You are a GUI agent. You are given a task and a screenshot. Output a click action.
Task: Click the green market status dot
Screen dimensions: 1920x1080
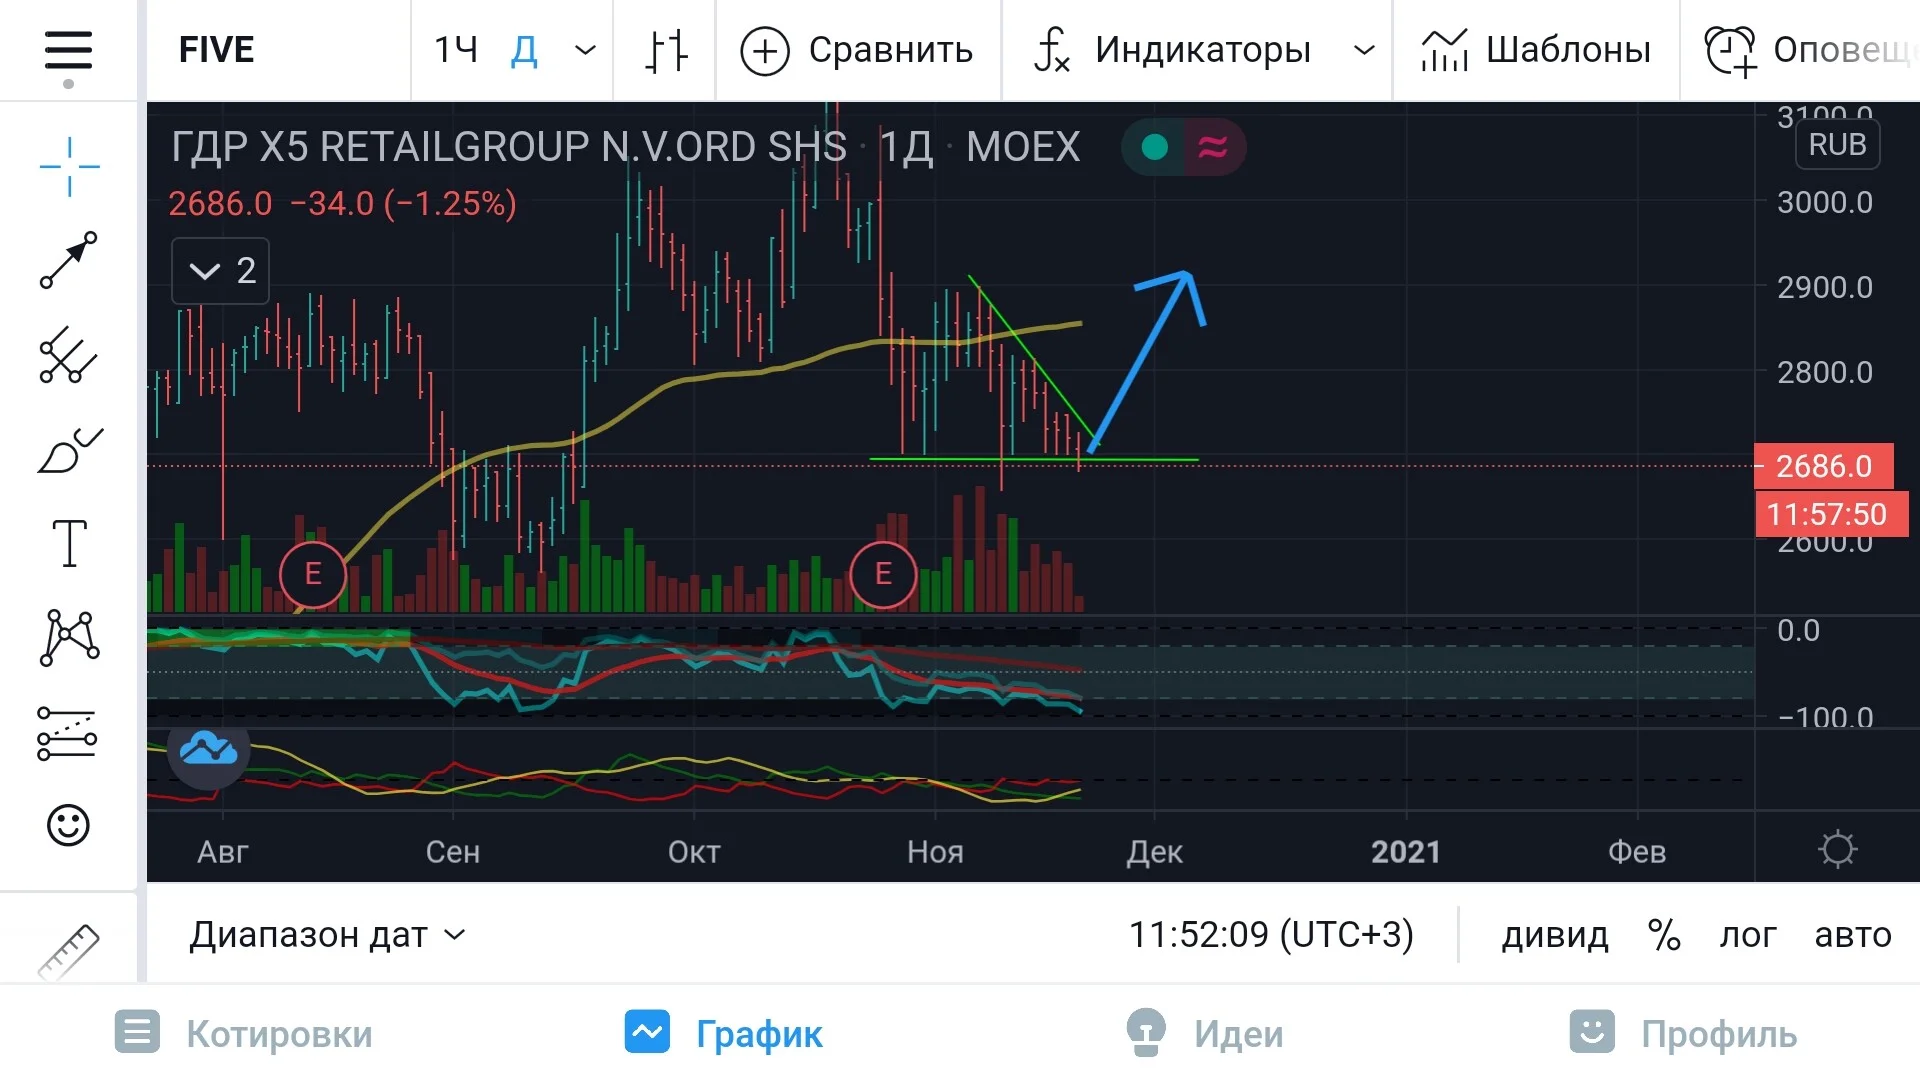(x=1155, y=147)
